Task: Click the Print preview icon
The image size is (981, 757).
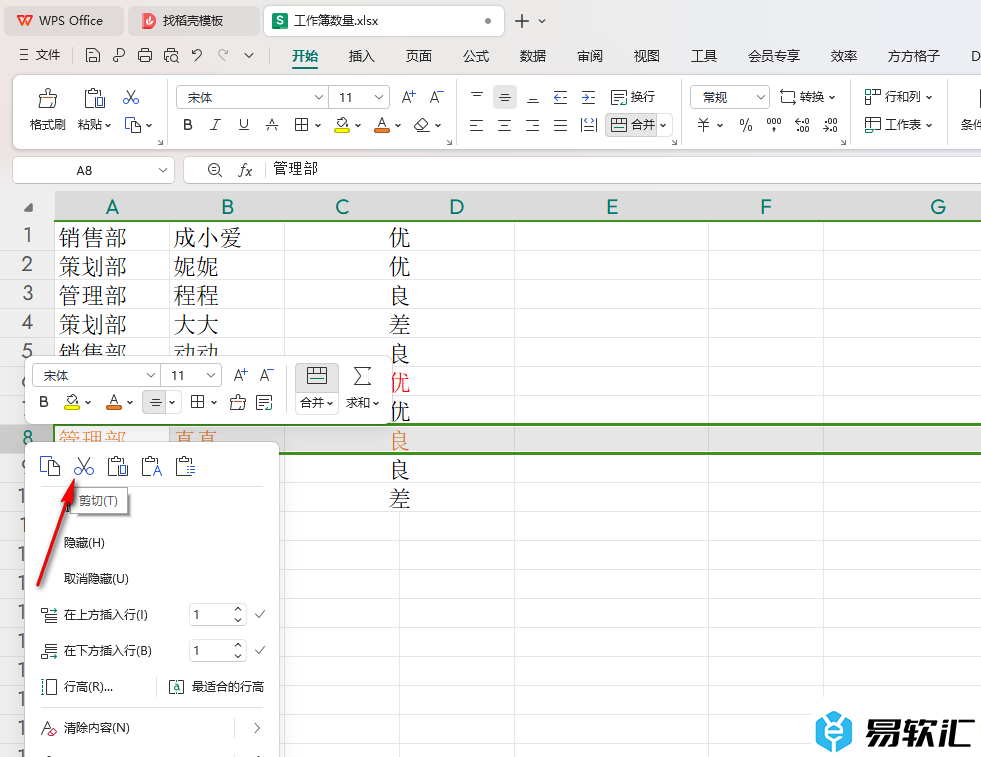Action: pos(171,56)
